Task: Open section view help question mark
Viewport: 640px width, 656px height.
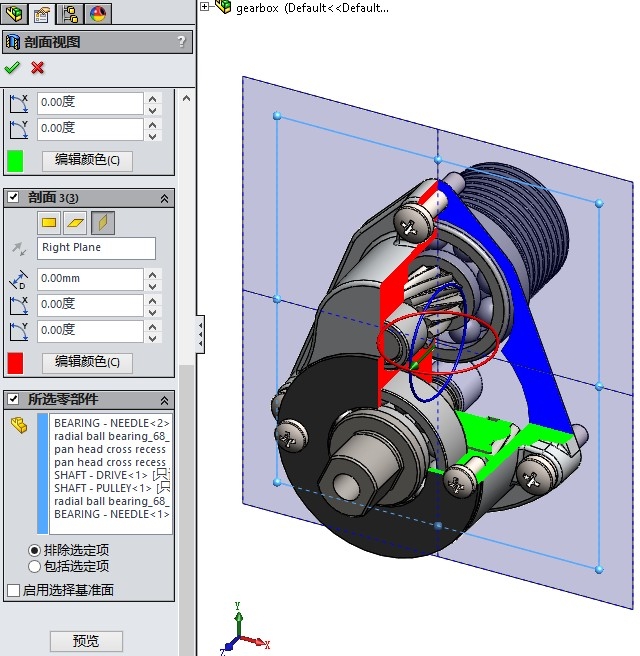Action: coord(181,41)
